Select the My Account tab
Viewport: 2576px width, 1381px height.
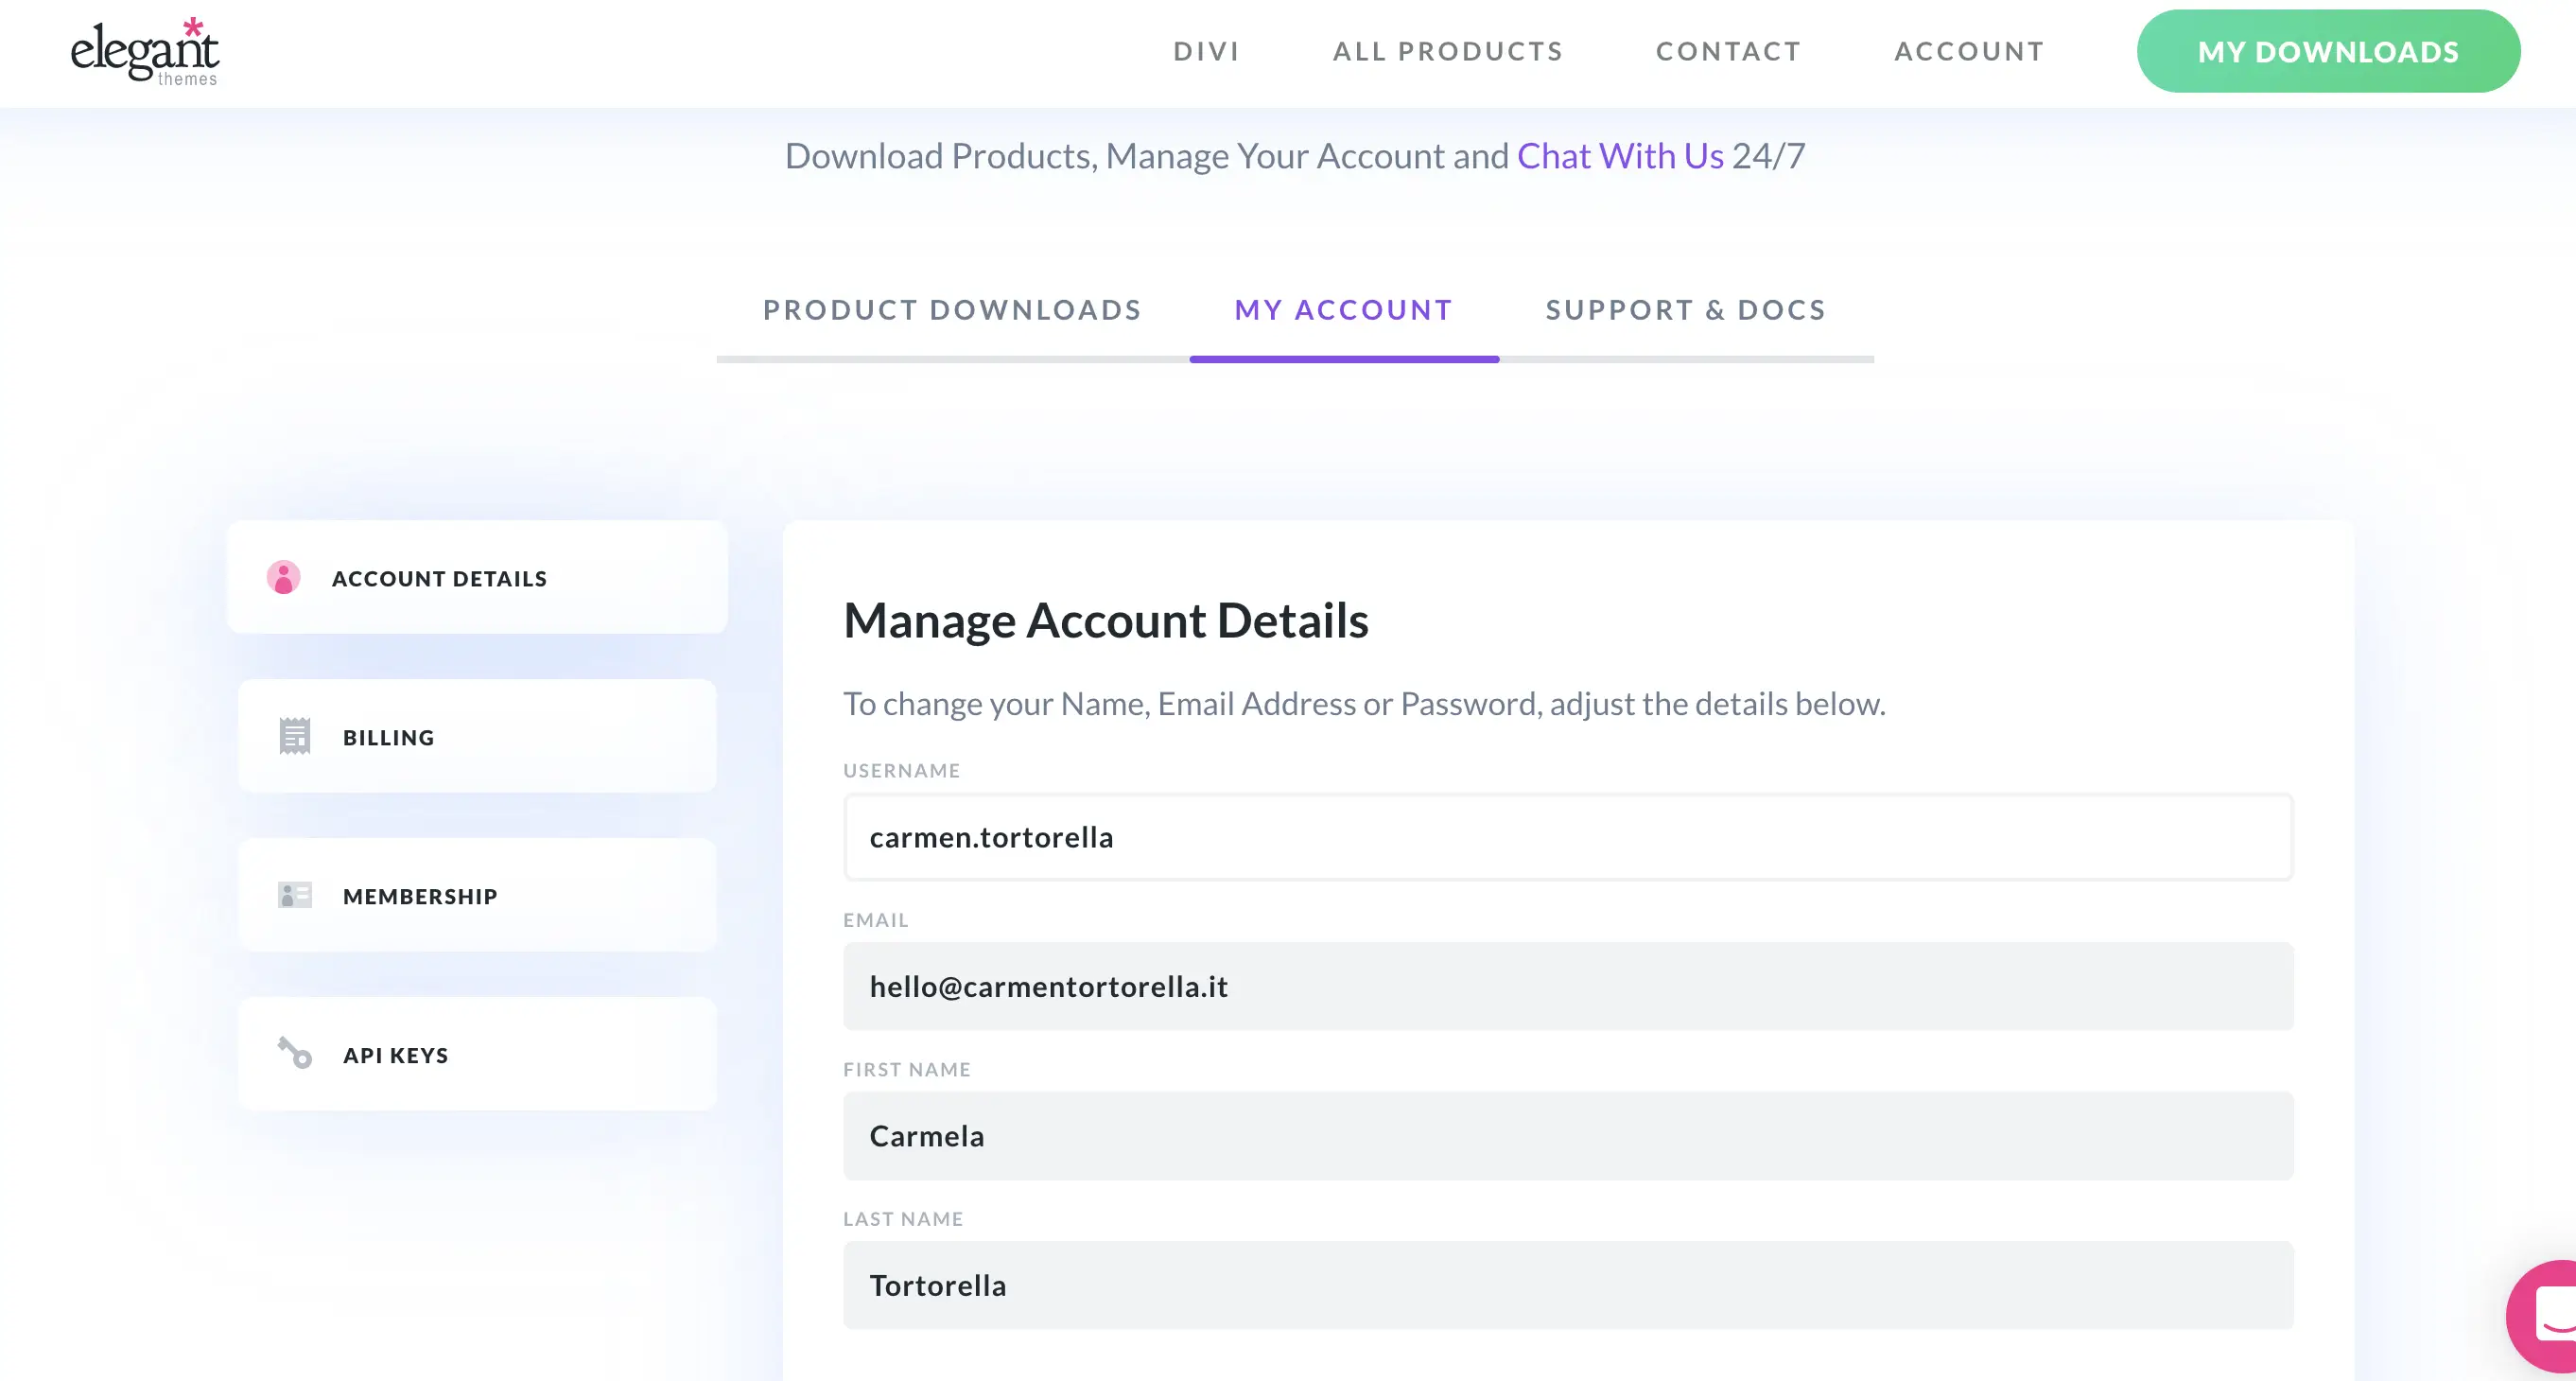[1343, 310]
